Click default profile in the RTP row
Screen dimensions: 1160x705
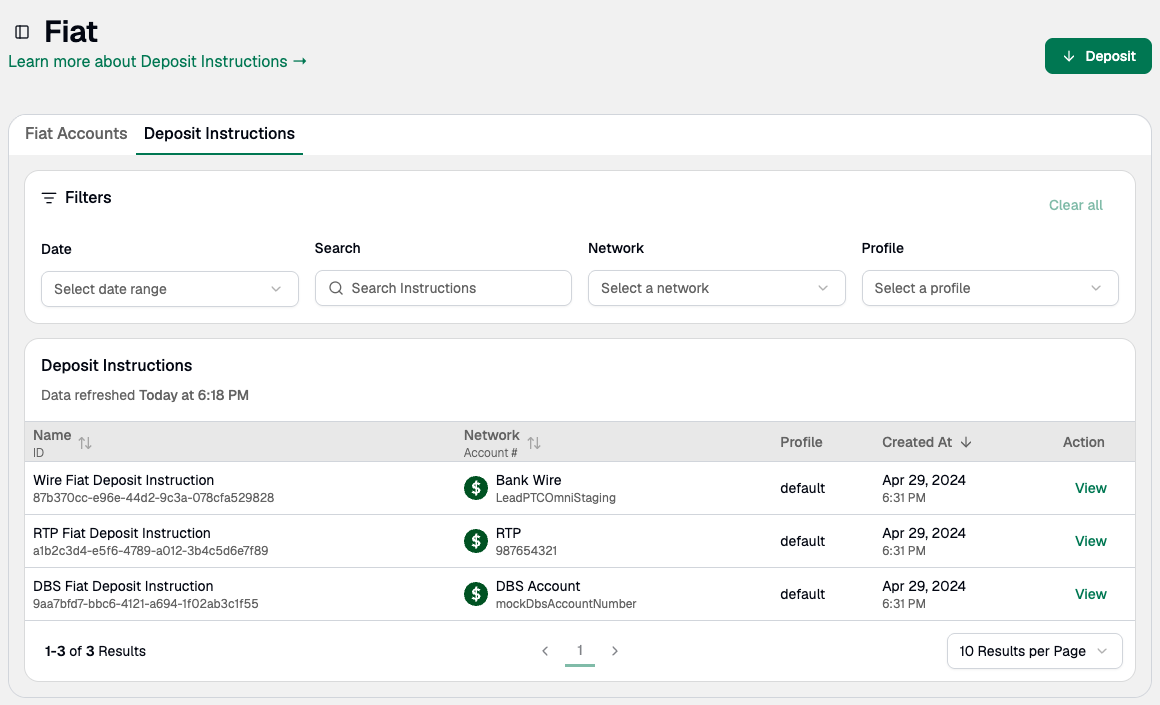pos(803,541)
